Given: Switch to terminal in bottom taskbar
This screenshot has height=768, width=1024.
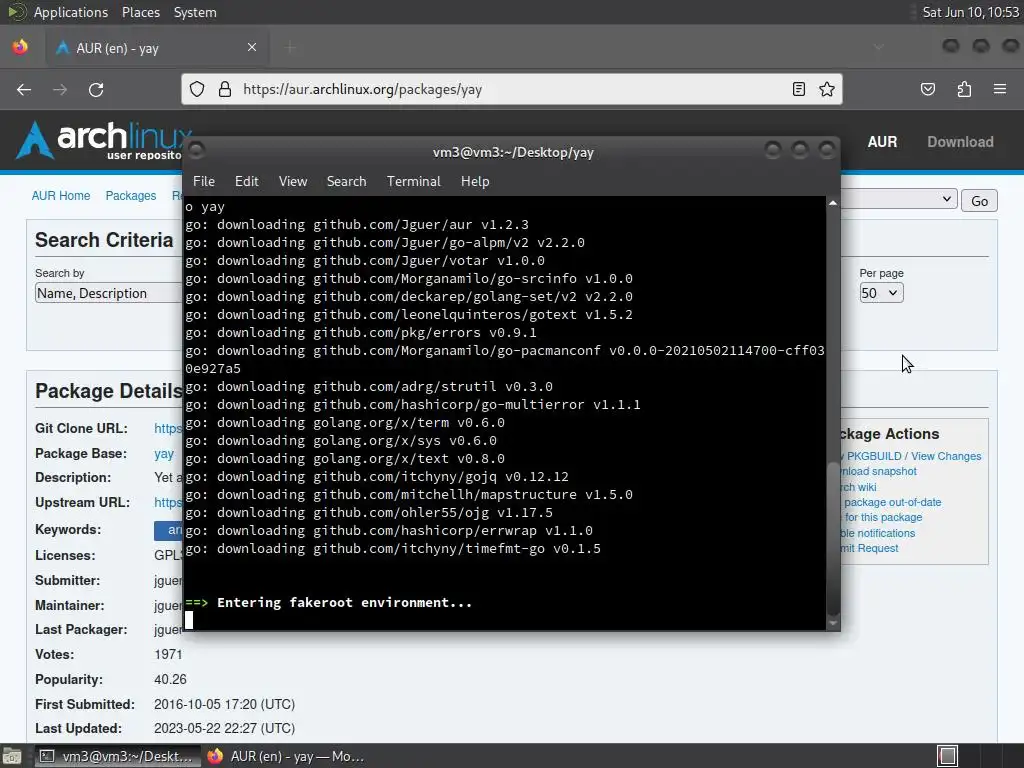Looking at the screenshot, I should point(116,756).
